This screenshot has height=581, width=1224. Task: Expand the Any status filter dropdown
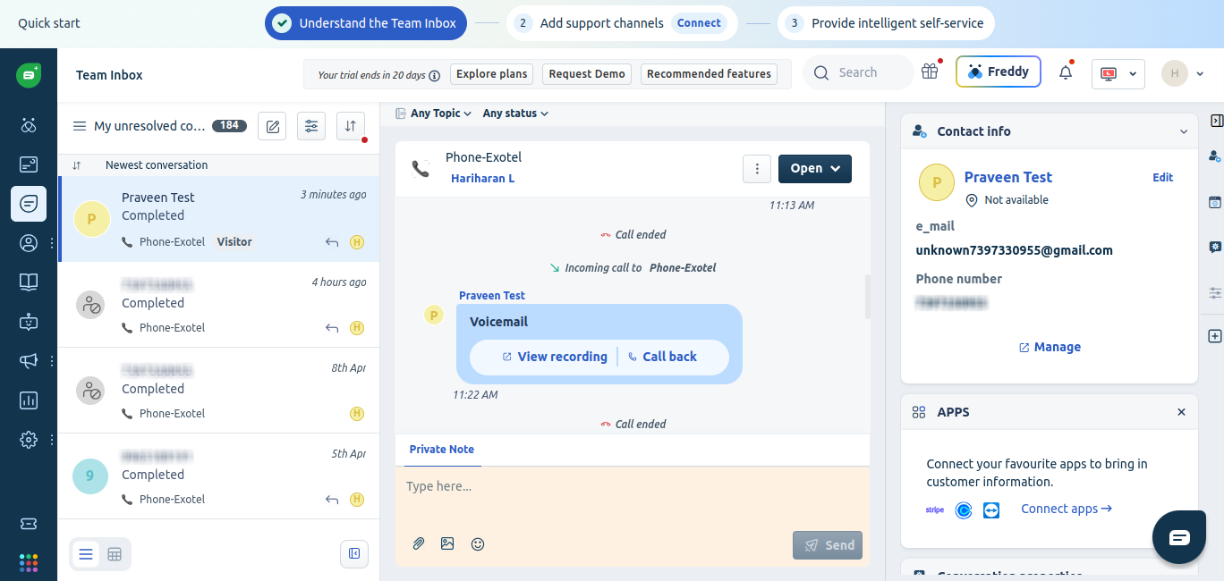point(516,114)
